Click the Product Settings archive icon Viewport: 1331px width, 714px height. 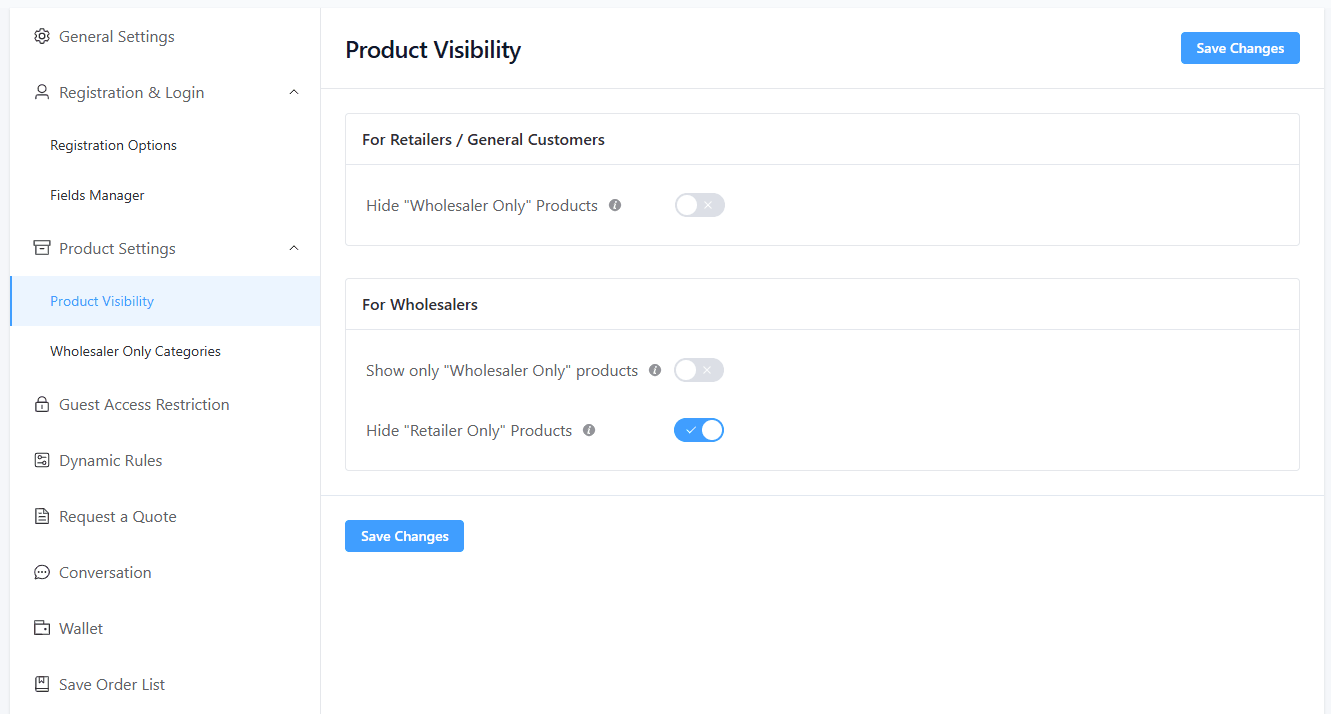[x=42, y=249]
